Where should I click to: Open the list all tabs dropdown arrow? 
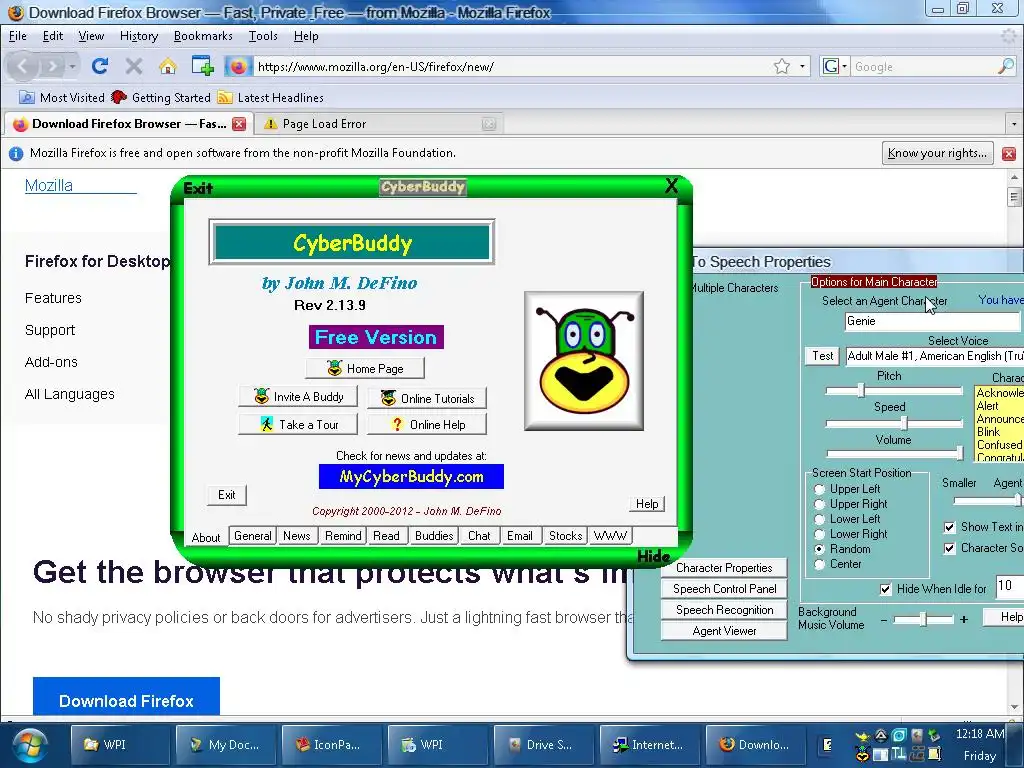[1014, 123]
